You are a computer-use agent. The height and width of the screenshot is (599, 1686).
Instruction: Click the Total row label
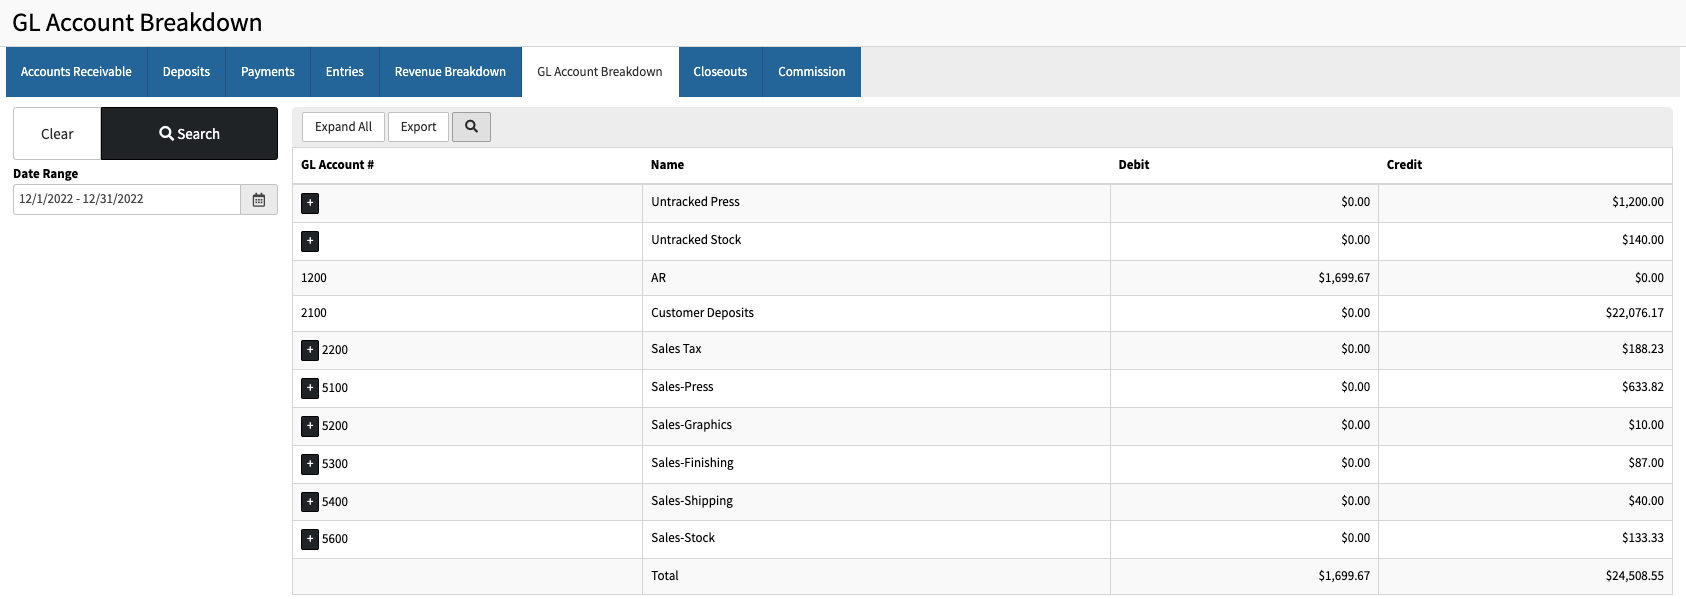665,576
